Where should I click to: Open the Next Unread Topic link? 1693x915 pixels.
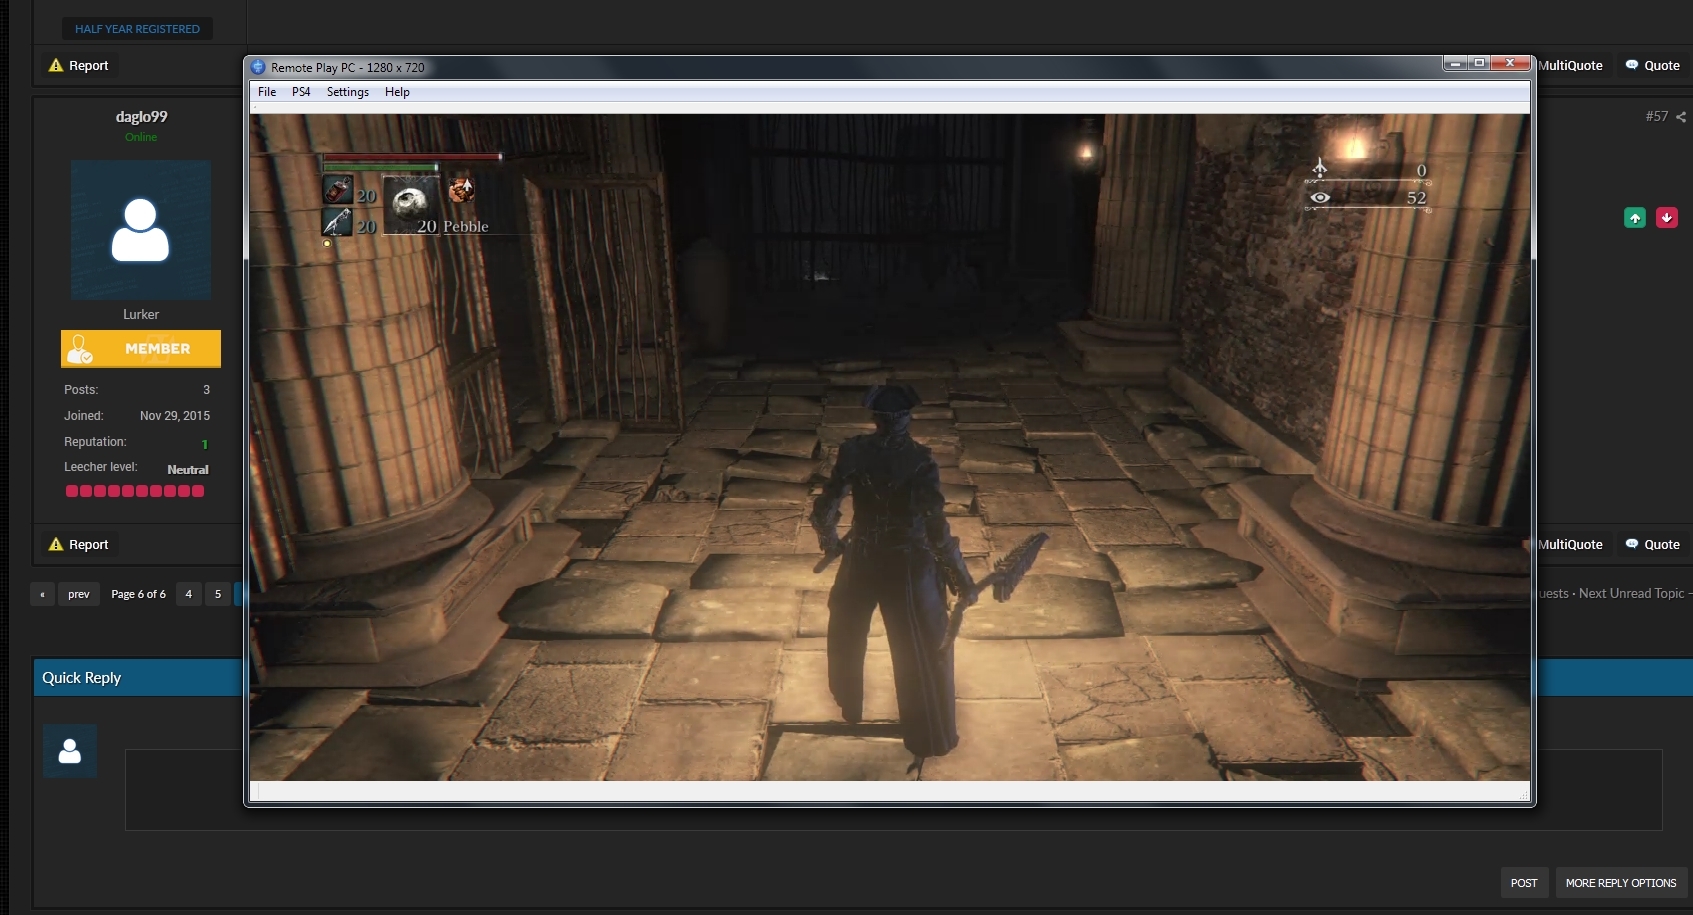[1632, 594]
